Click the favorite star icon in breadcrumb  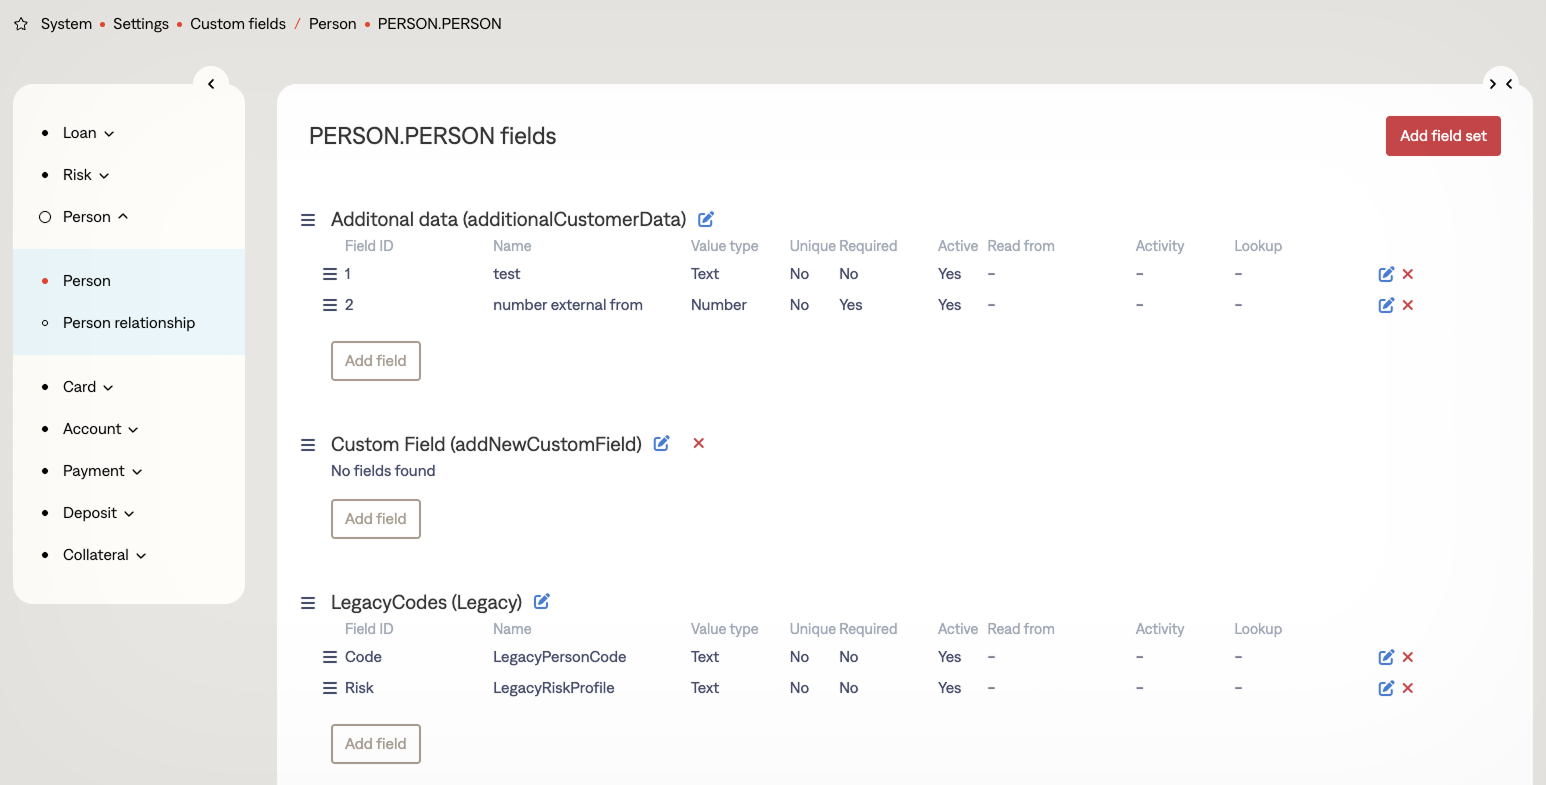click(21, 24)
